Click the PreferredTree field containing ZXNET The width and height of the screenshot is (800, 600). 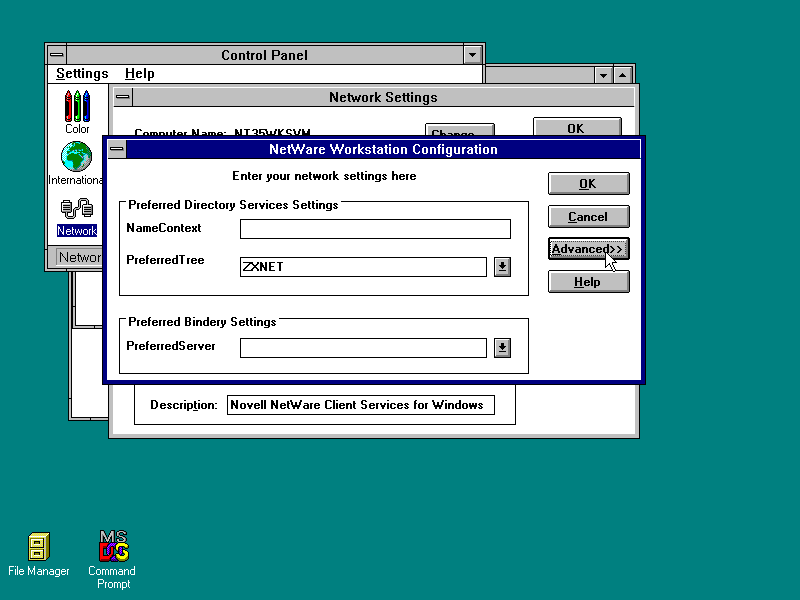(363, 267)
